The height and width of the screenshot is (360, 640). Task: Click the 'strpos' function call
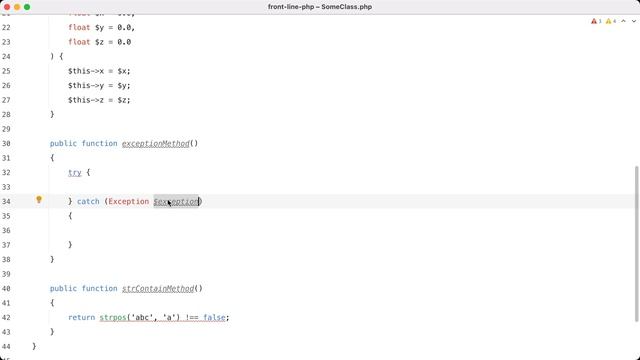pos(113,318)
